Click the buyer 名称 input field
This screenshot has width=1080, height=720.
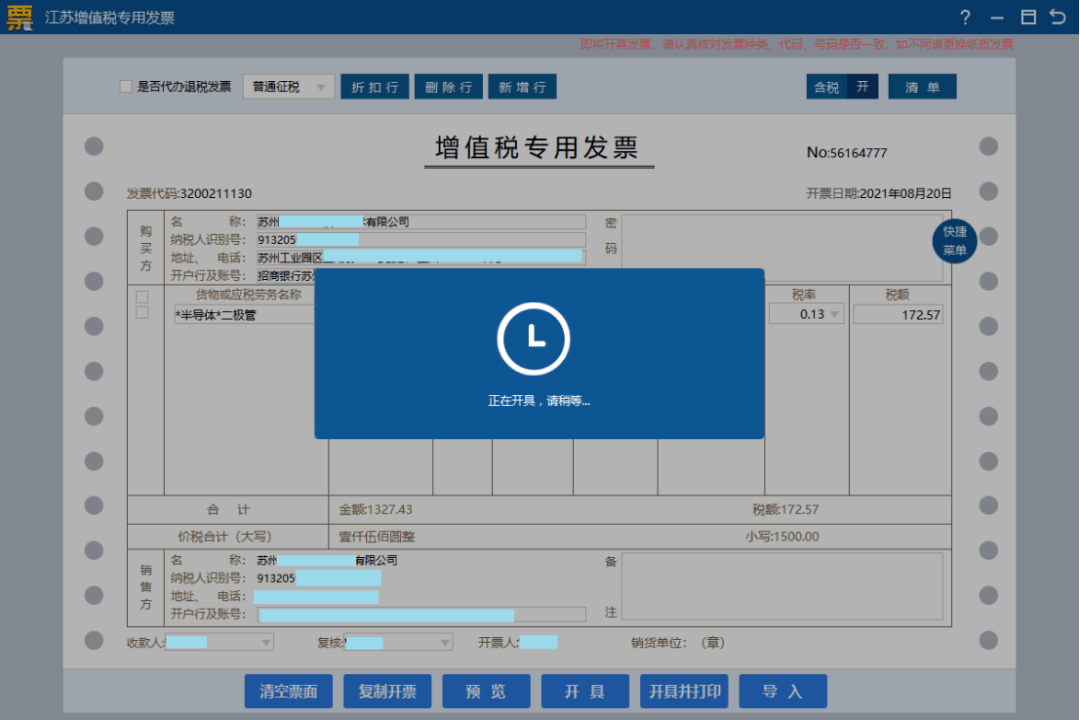(421, 222)
